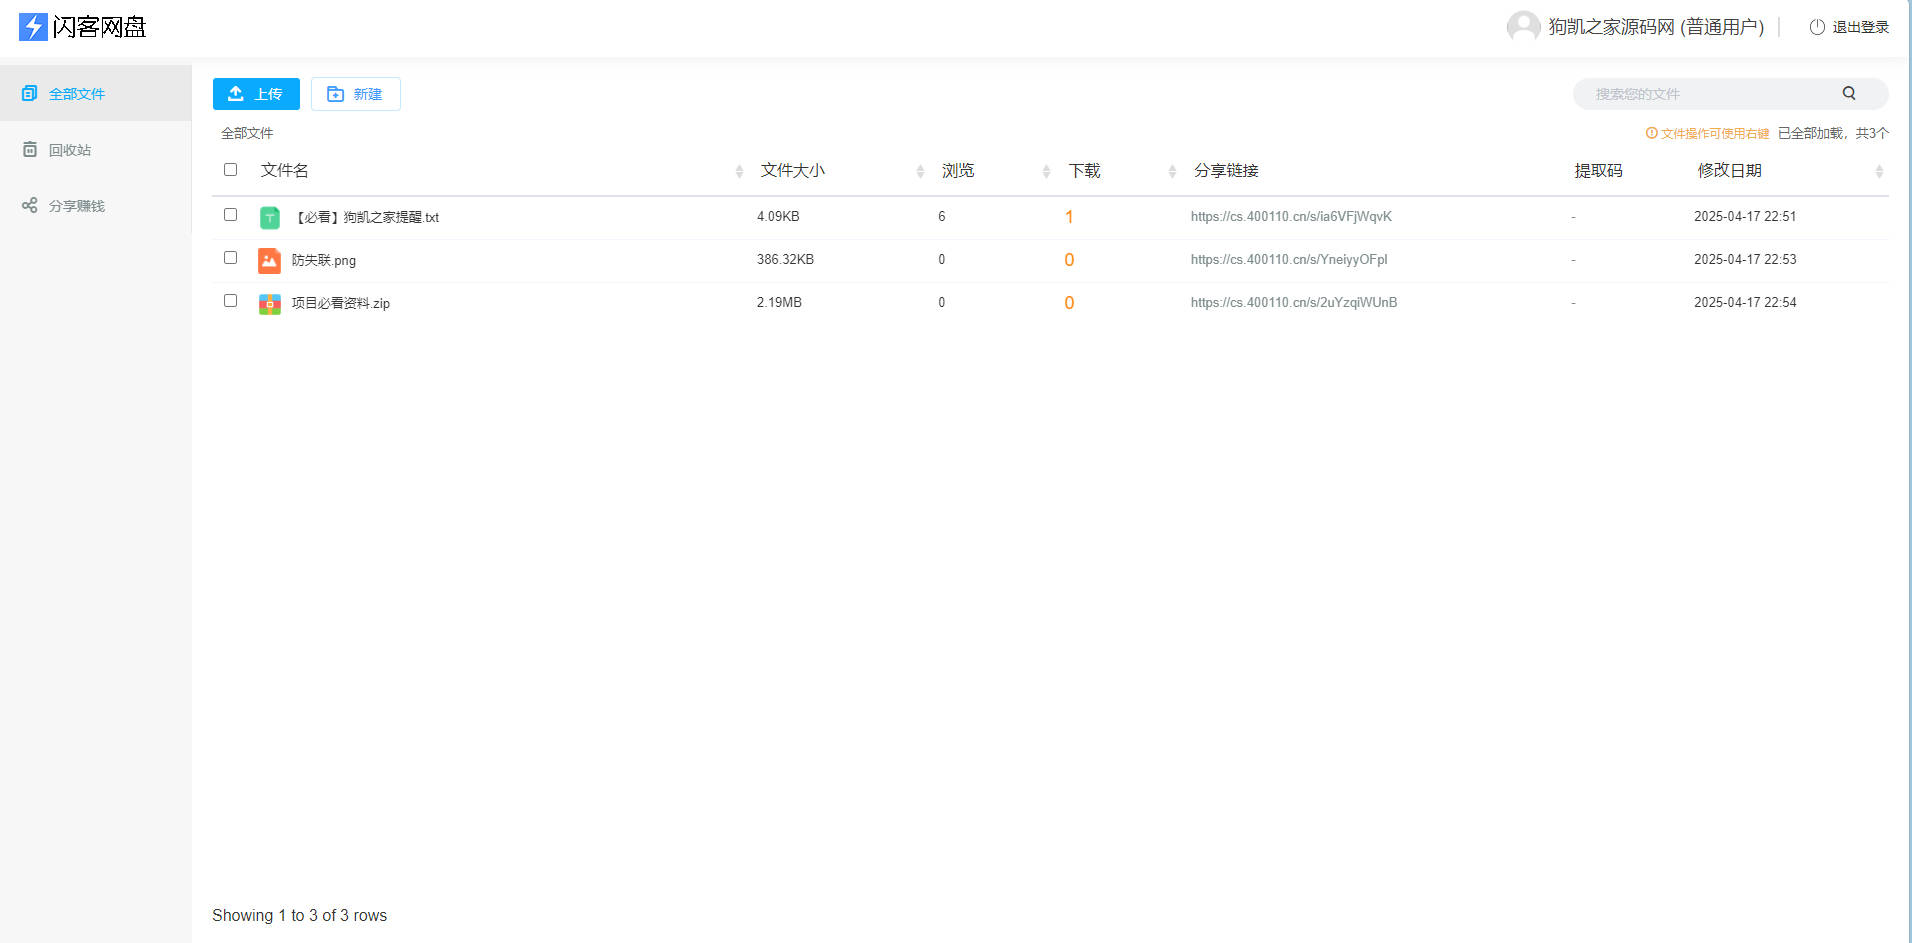Image resolution: width=1912 pixels, height=943 pixels.
Task: Open 分享赚钱 in the sidebar
Action: pyautogui.click(x=76, y=206)
